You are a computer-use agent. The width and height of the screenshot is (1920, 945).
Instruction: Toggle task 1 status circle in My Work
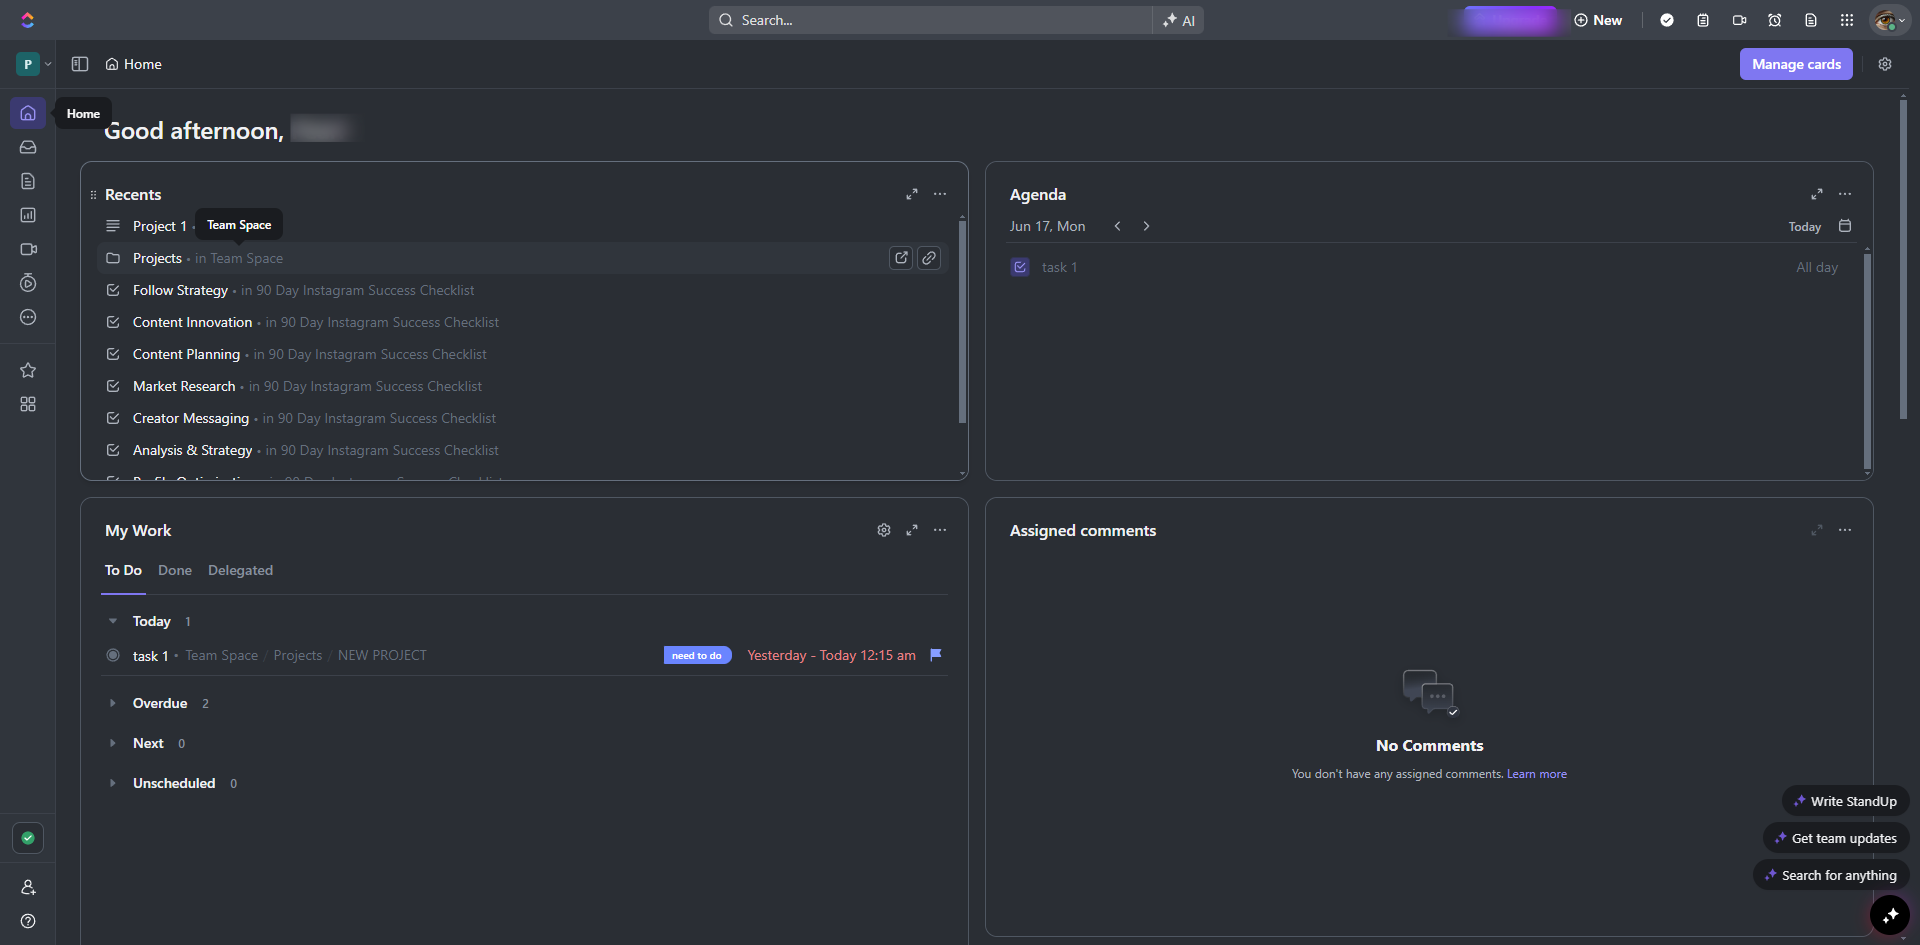click(113, 655)
